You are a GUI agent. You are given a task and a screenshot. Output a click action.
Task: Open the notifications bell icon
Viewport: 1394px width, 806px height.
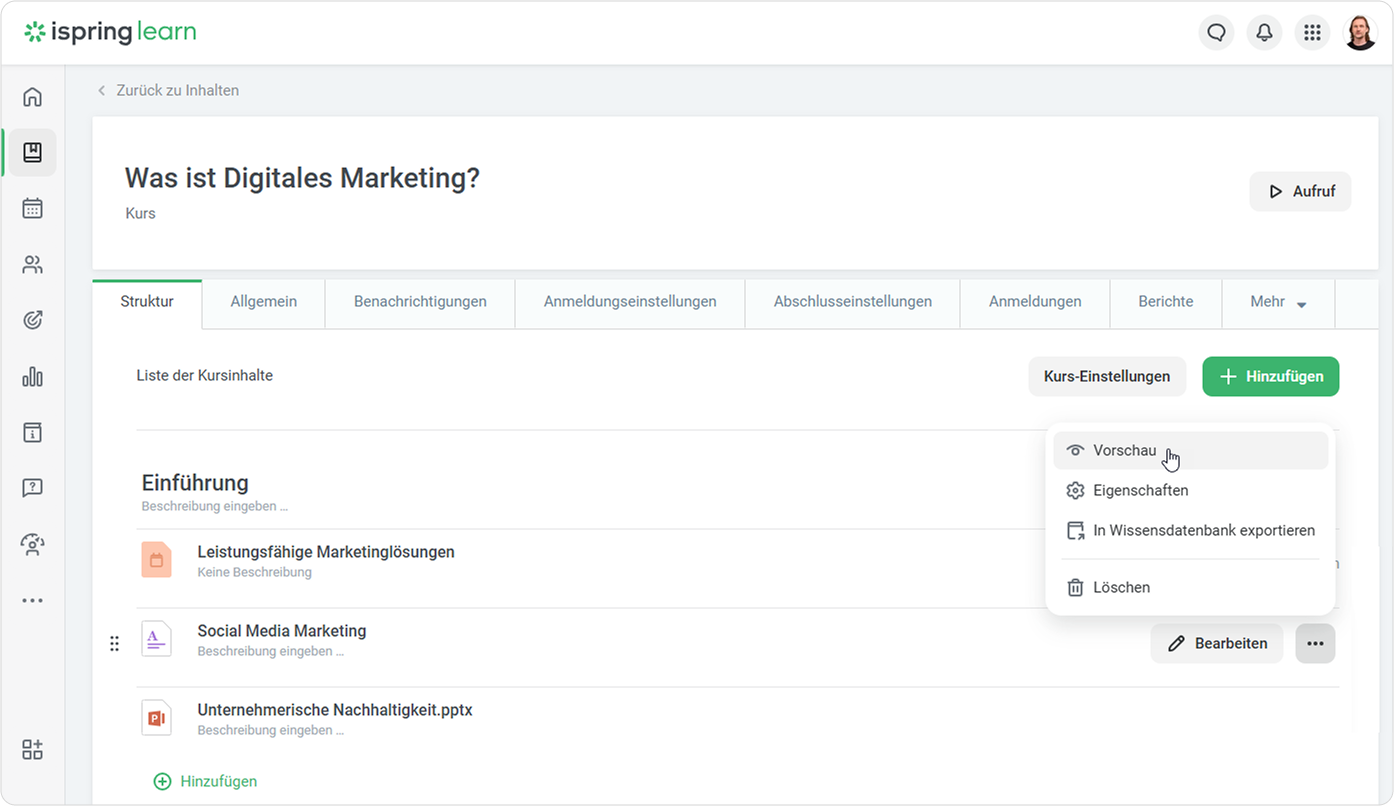tap(1264, 33)
